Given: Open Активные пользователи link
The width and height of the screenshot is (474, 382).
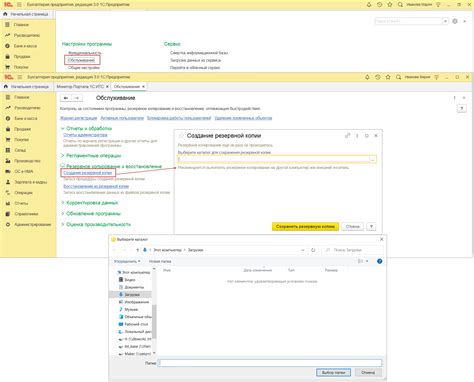Looking at the screenshot, I should pyautogui.click(x=122, y=118).
